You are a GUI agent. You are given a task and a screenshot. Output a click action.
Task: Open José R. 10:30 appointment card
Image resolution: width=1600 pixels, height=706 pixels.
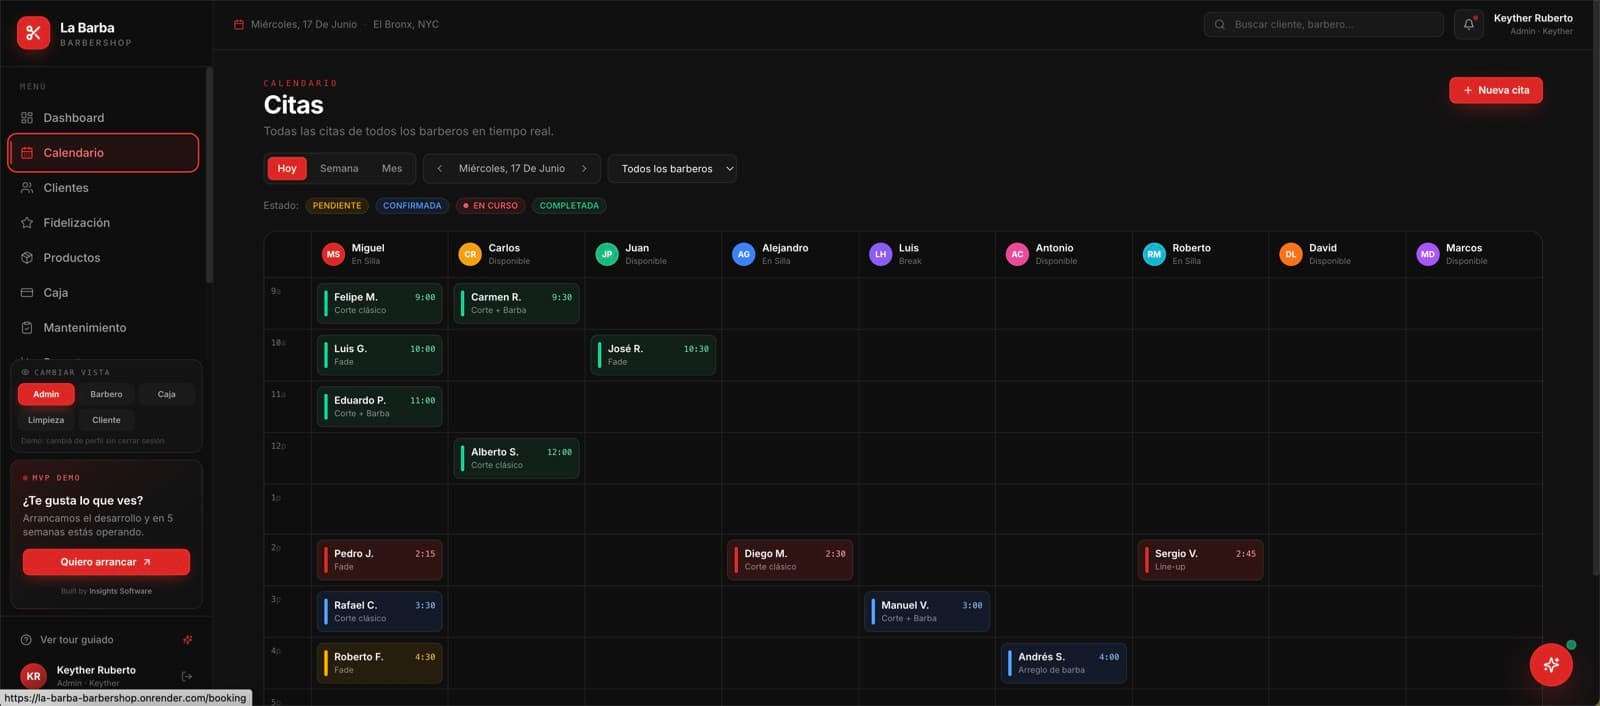pos(653,355)
